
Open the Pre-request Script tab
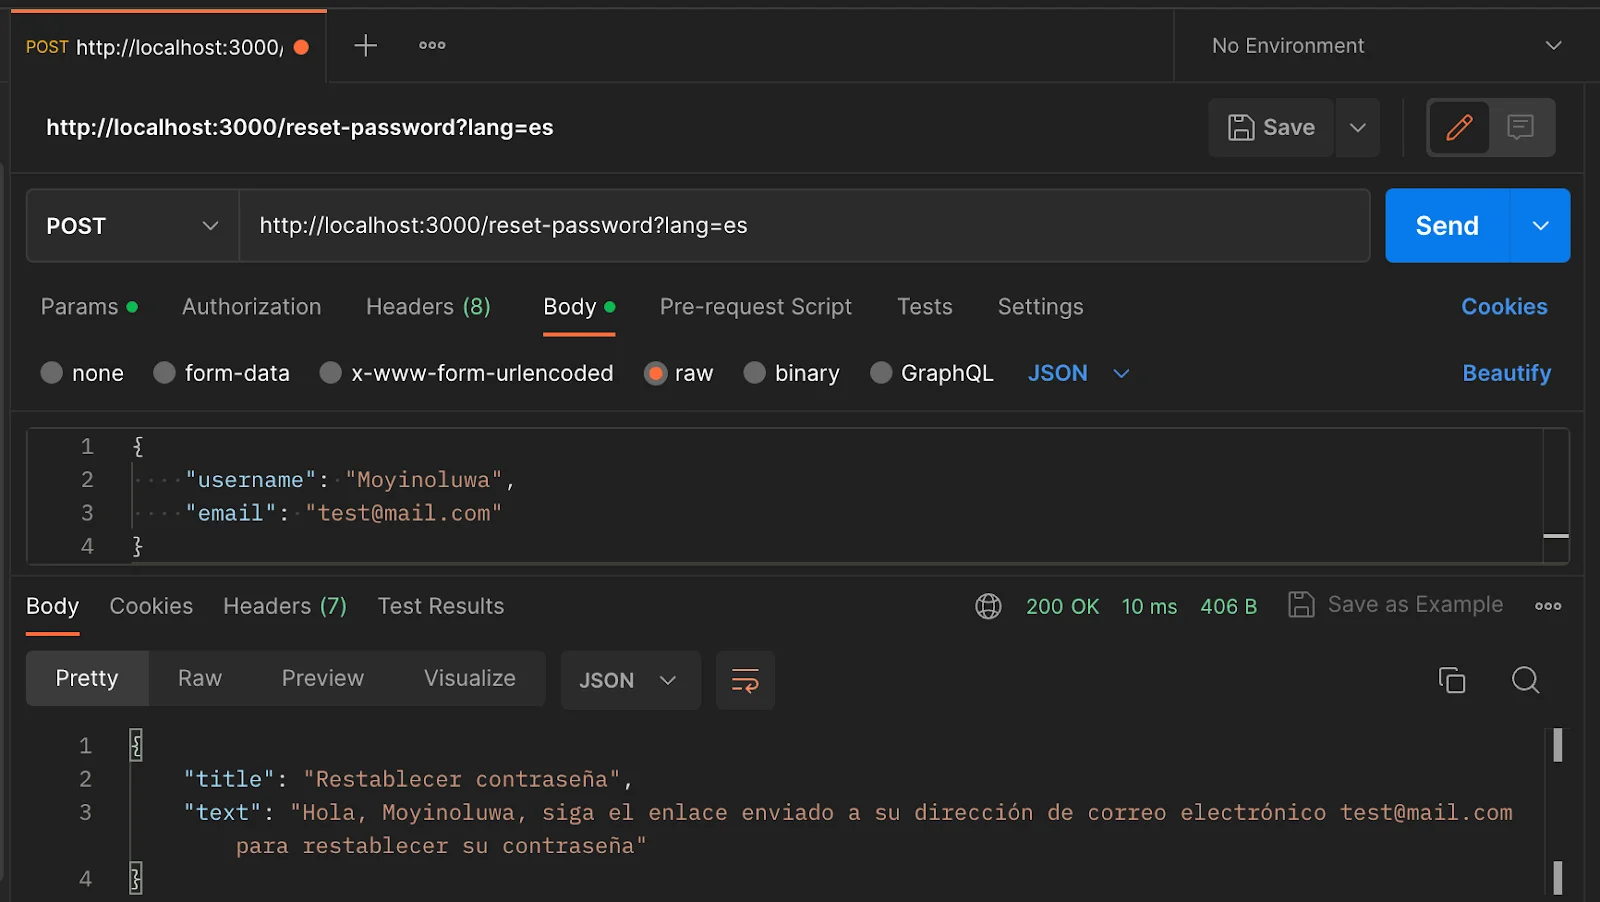pos(755,307)
